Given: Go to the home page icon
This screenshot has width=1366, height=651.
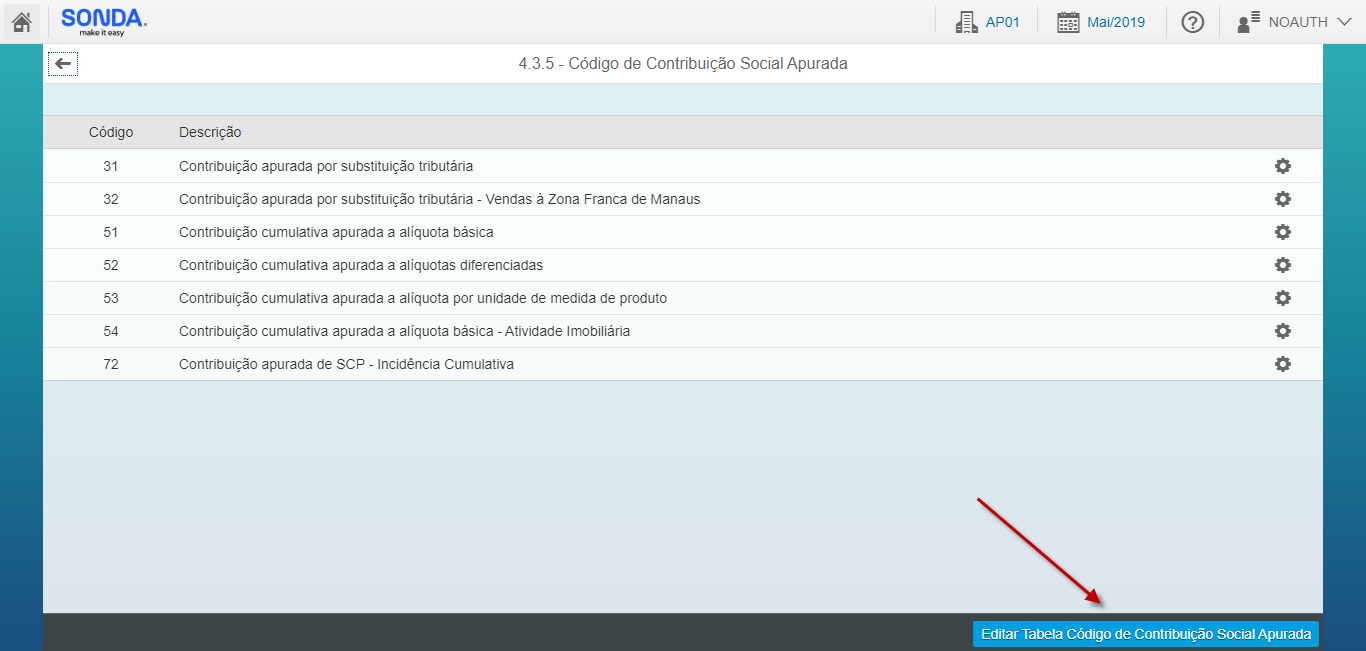Looking at the screenshot, I should [22, 21].
